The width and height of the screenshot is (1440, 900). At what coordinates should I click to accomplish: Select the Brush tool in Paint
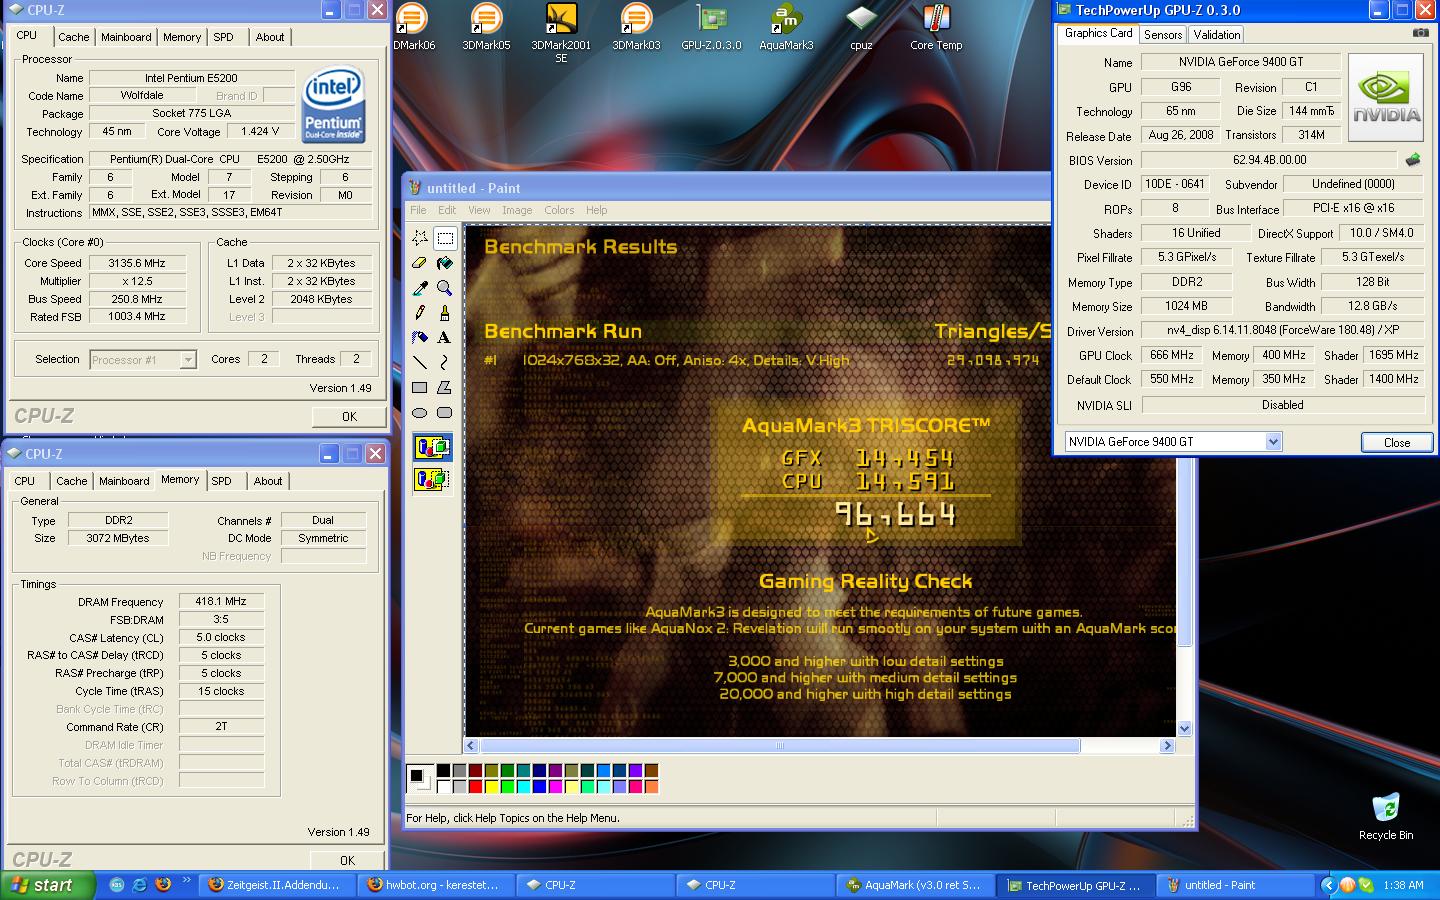tap(445, 313)
